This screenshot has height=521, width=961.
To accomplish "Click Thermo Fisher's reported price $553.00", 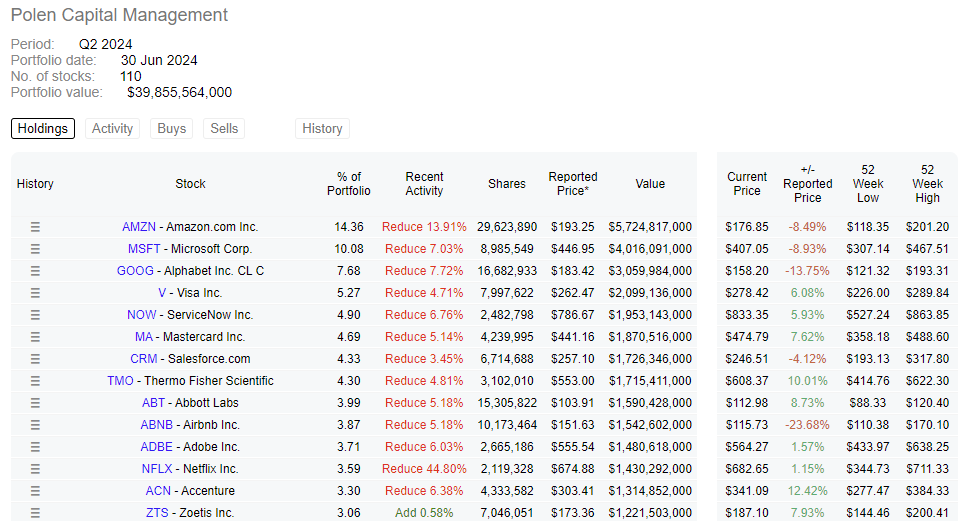I will [x=572, y=381].
